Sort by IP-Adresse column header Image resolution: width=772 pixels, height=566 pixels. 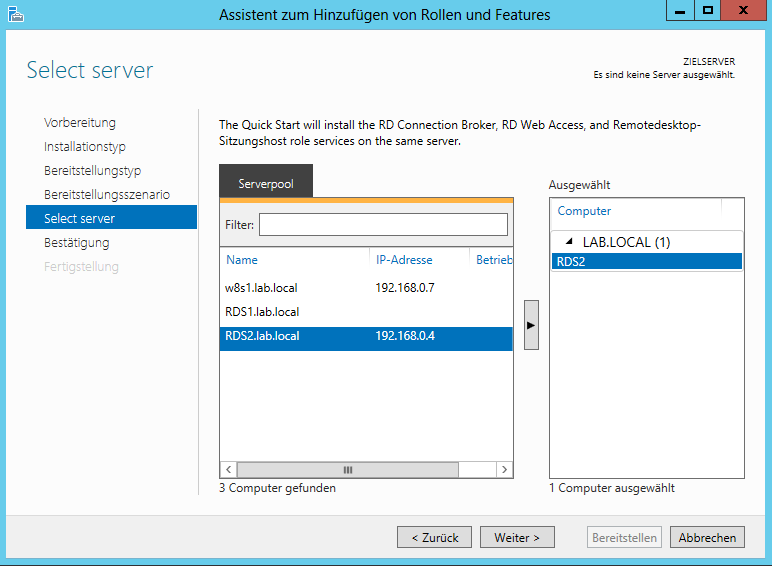pos(404,260)
